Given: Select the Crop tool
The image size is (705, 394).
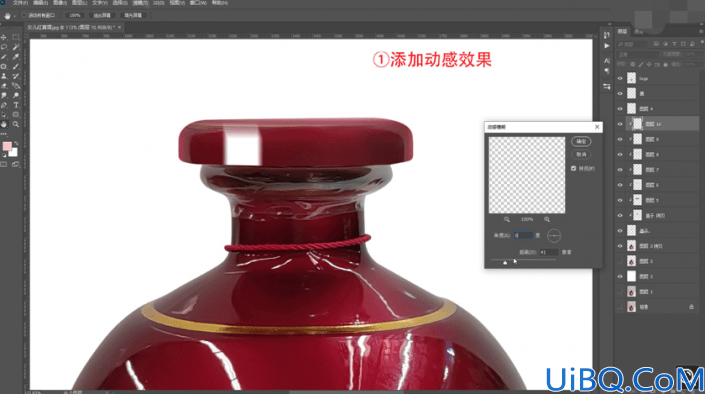Looking at the screenshot, I should pyautogui.click(x=4, y=57).
